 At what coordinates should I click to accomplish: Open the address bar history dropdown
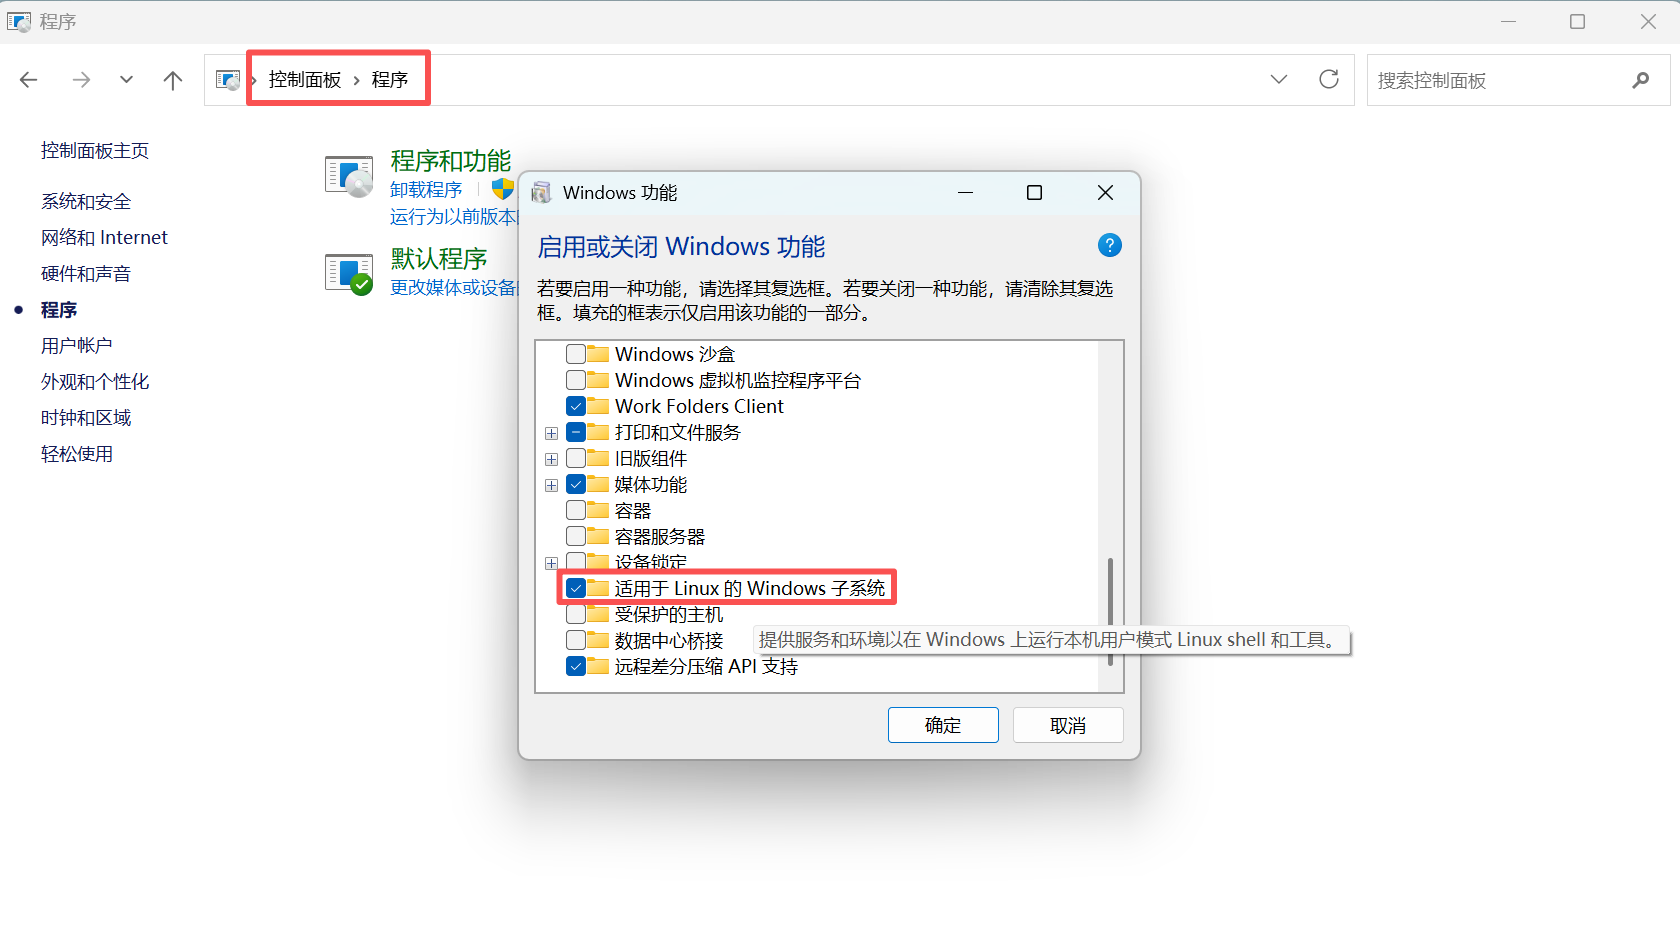click(1279, 80)
